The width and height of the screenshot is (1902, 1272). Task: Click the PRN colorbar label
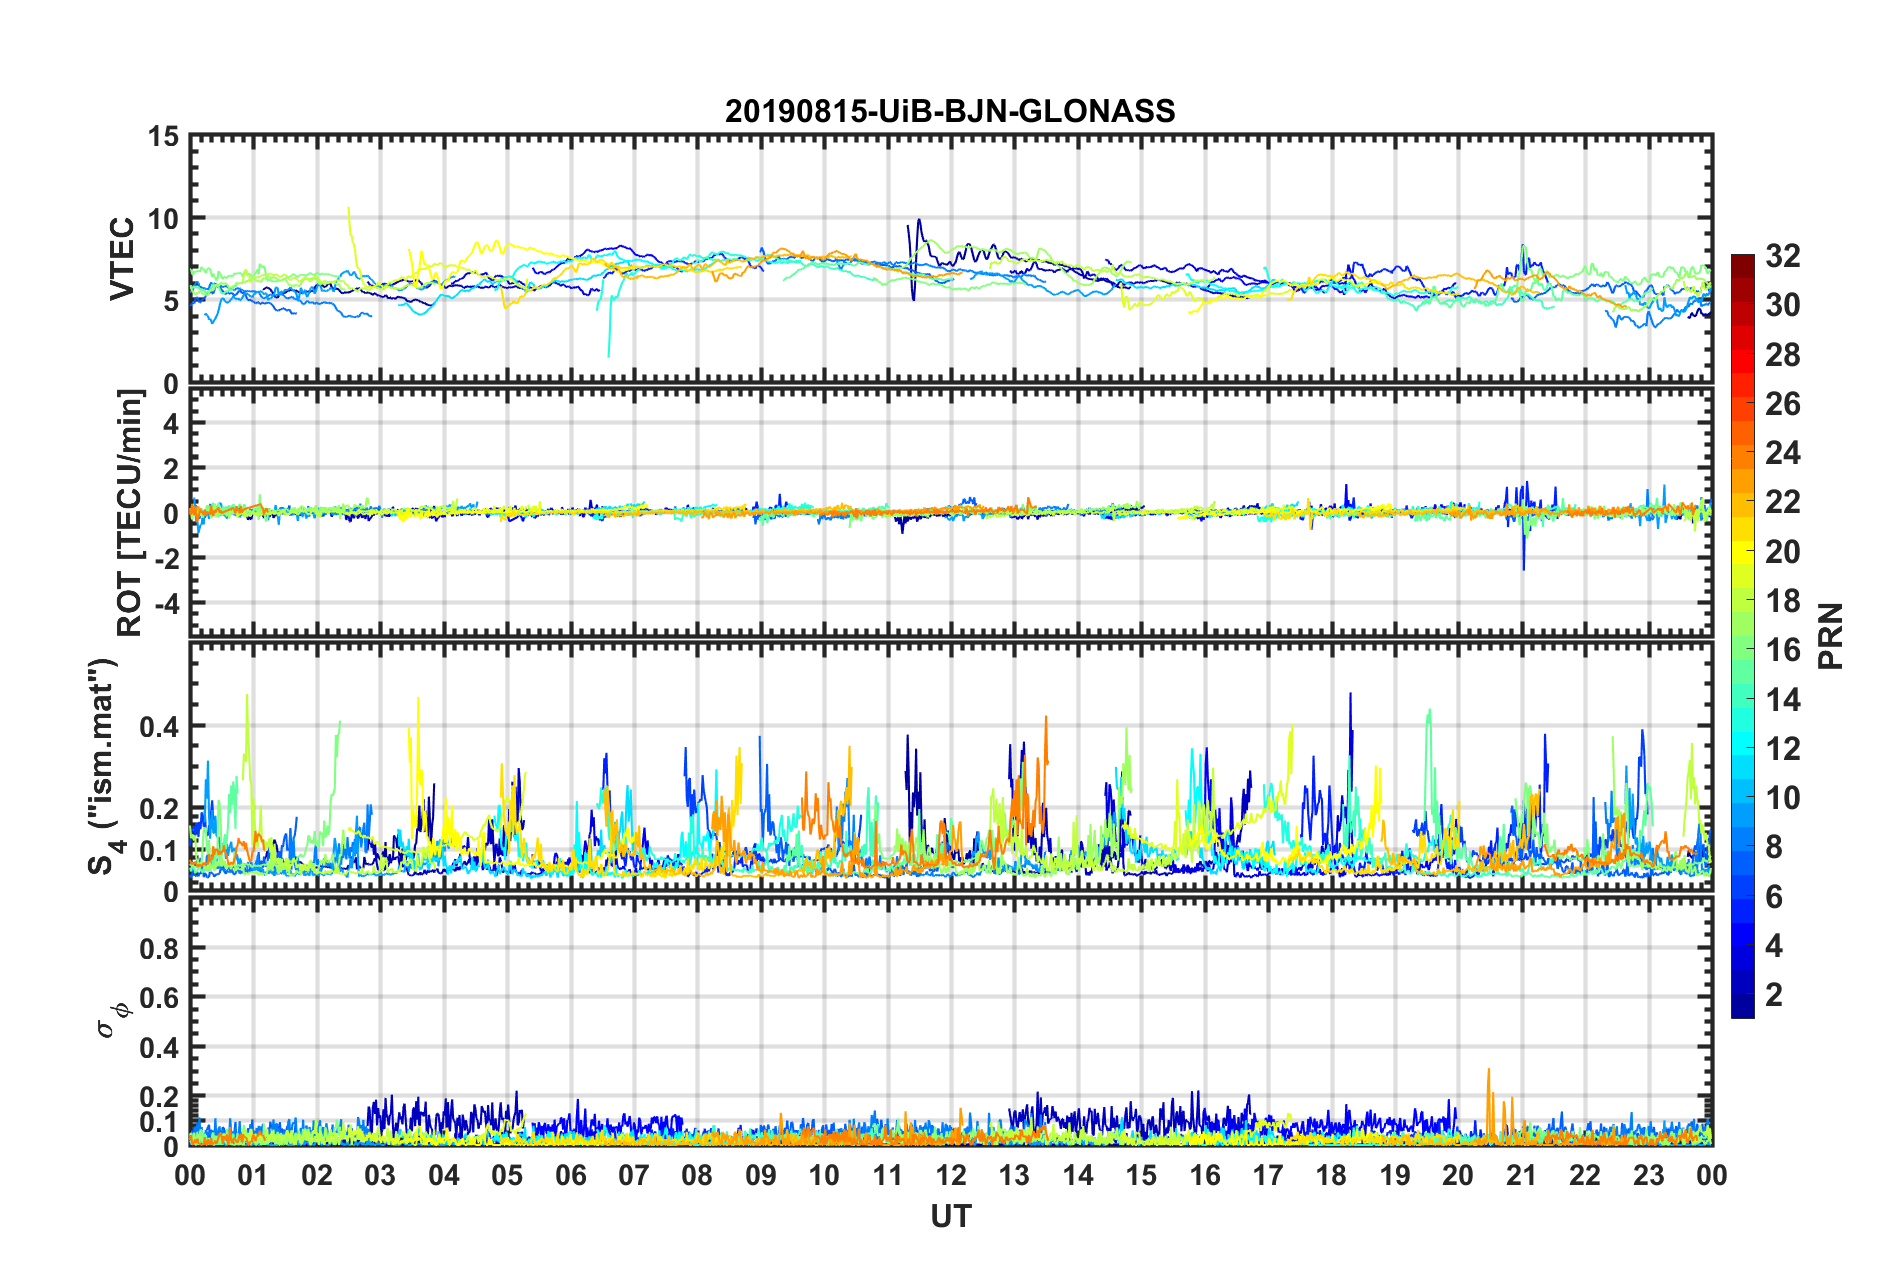[x=1830, y=636]
